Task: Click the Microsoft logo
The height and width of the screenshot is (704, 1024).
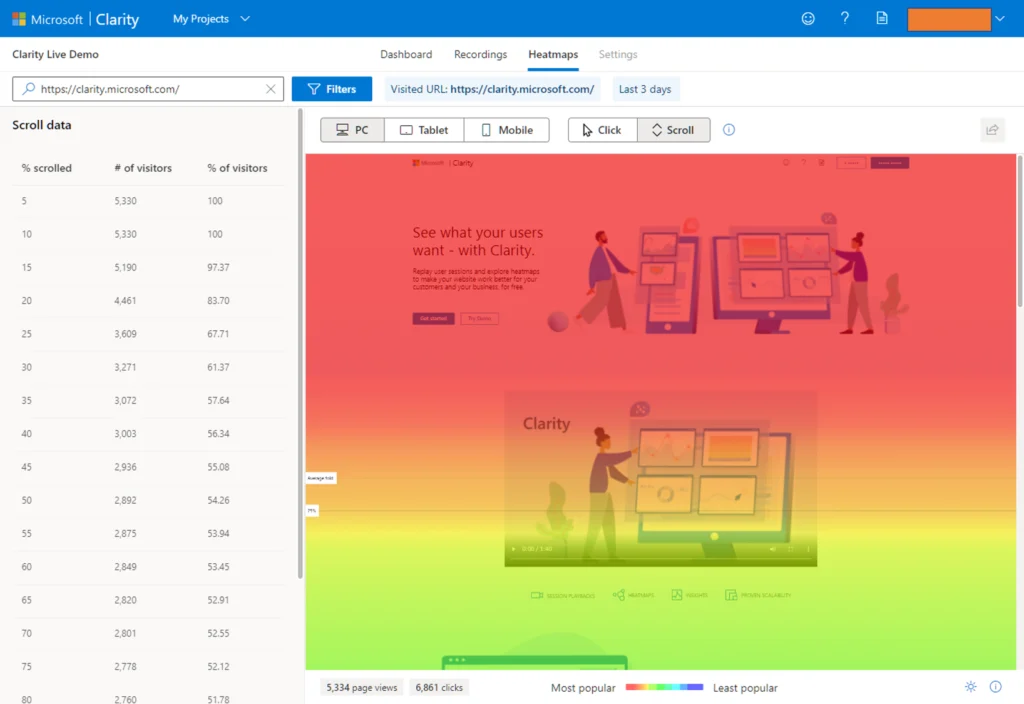Action: click(19, 19)
